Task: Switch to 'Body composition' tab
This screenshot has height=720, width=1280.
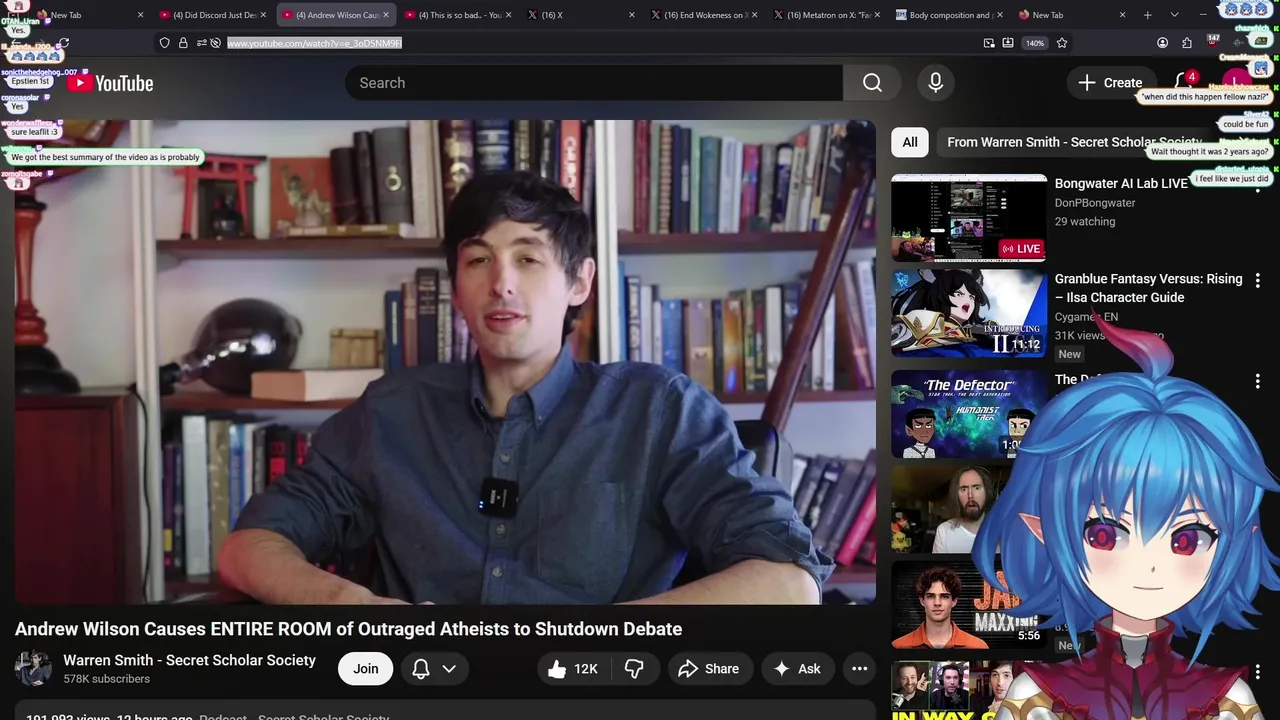Action: click(948, 15)
